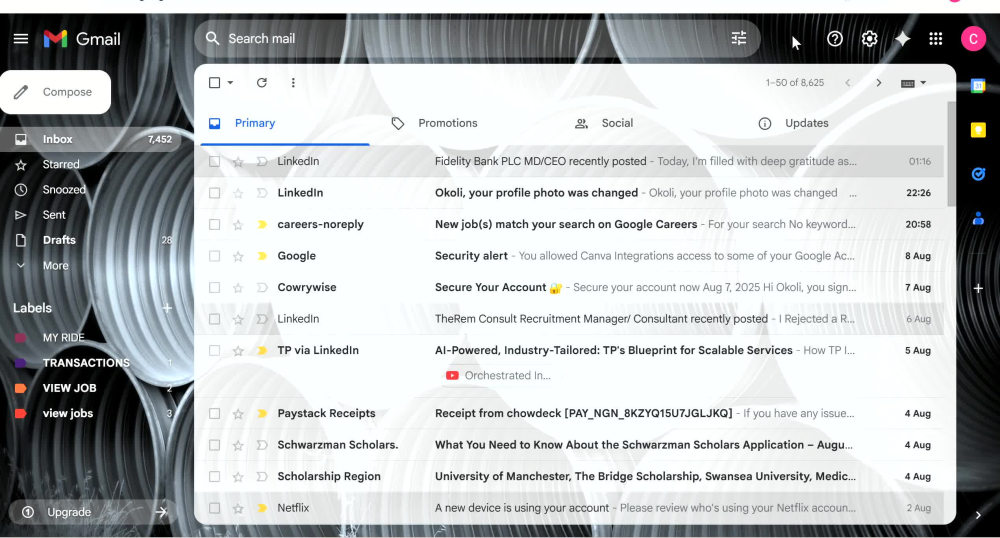
Task: Mark careers-noreply email importance marker
Action: click(x=261, y=224)
